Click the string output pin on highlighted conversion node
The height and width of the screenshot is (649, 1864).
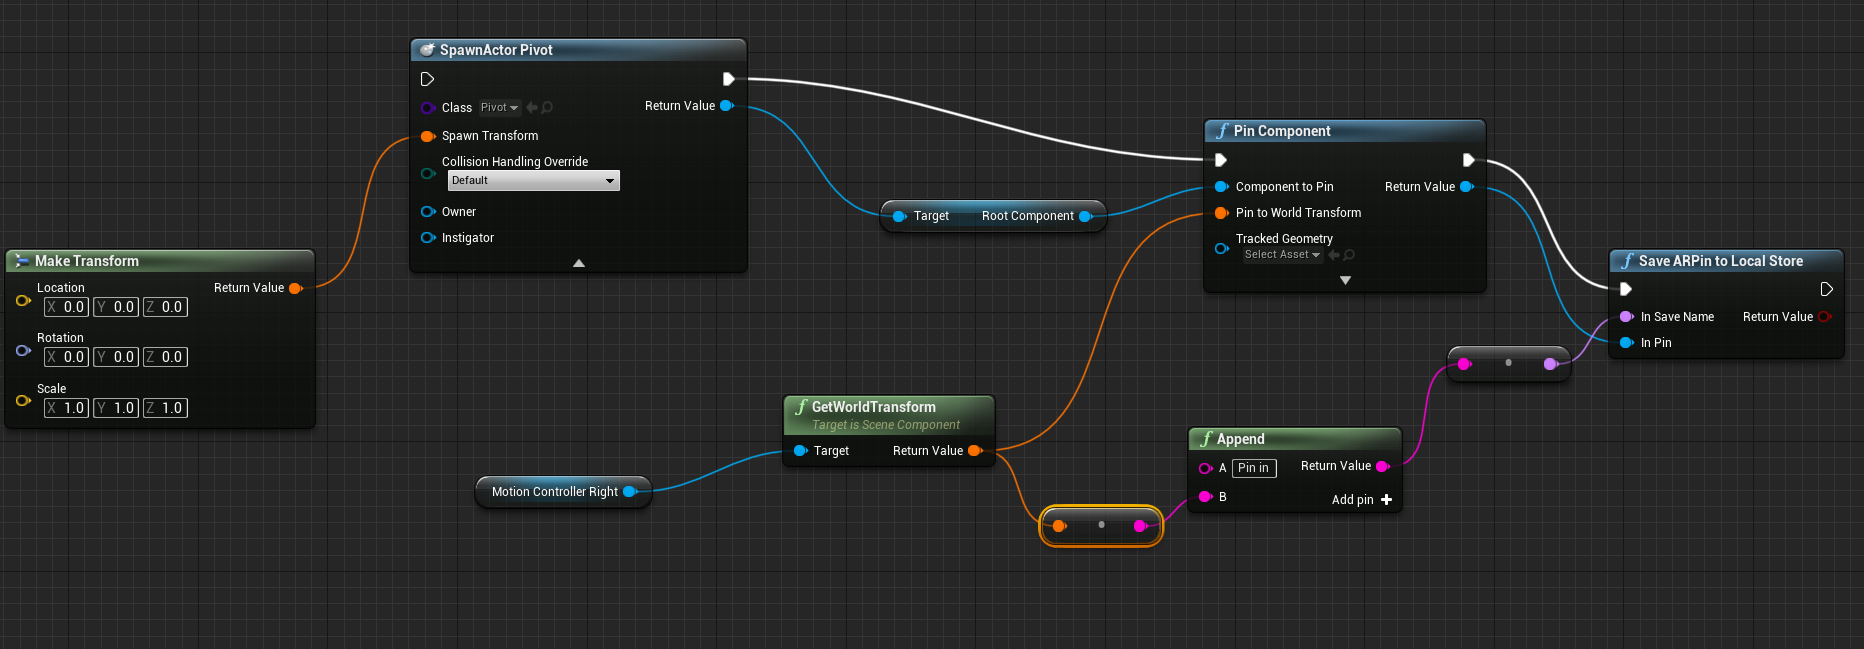pyautogui.click(x=1141, y=526)
